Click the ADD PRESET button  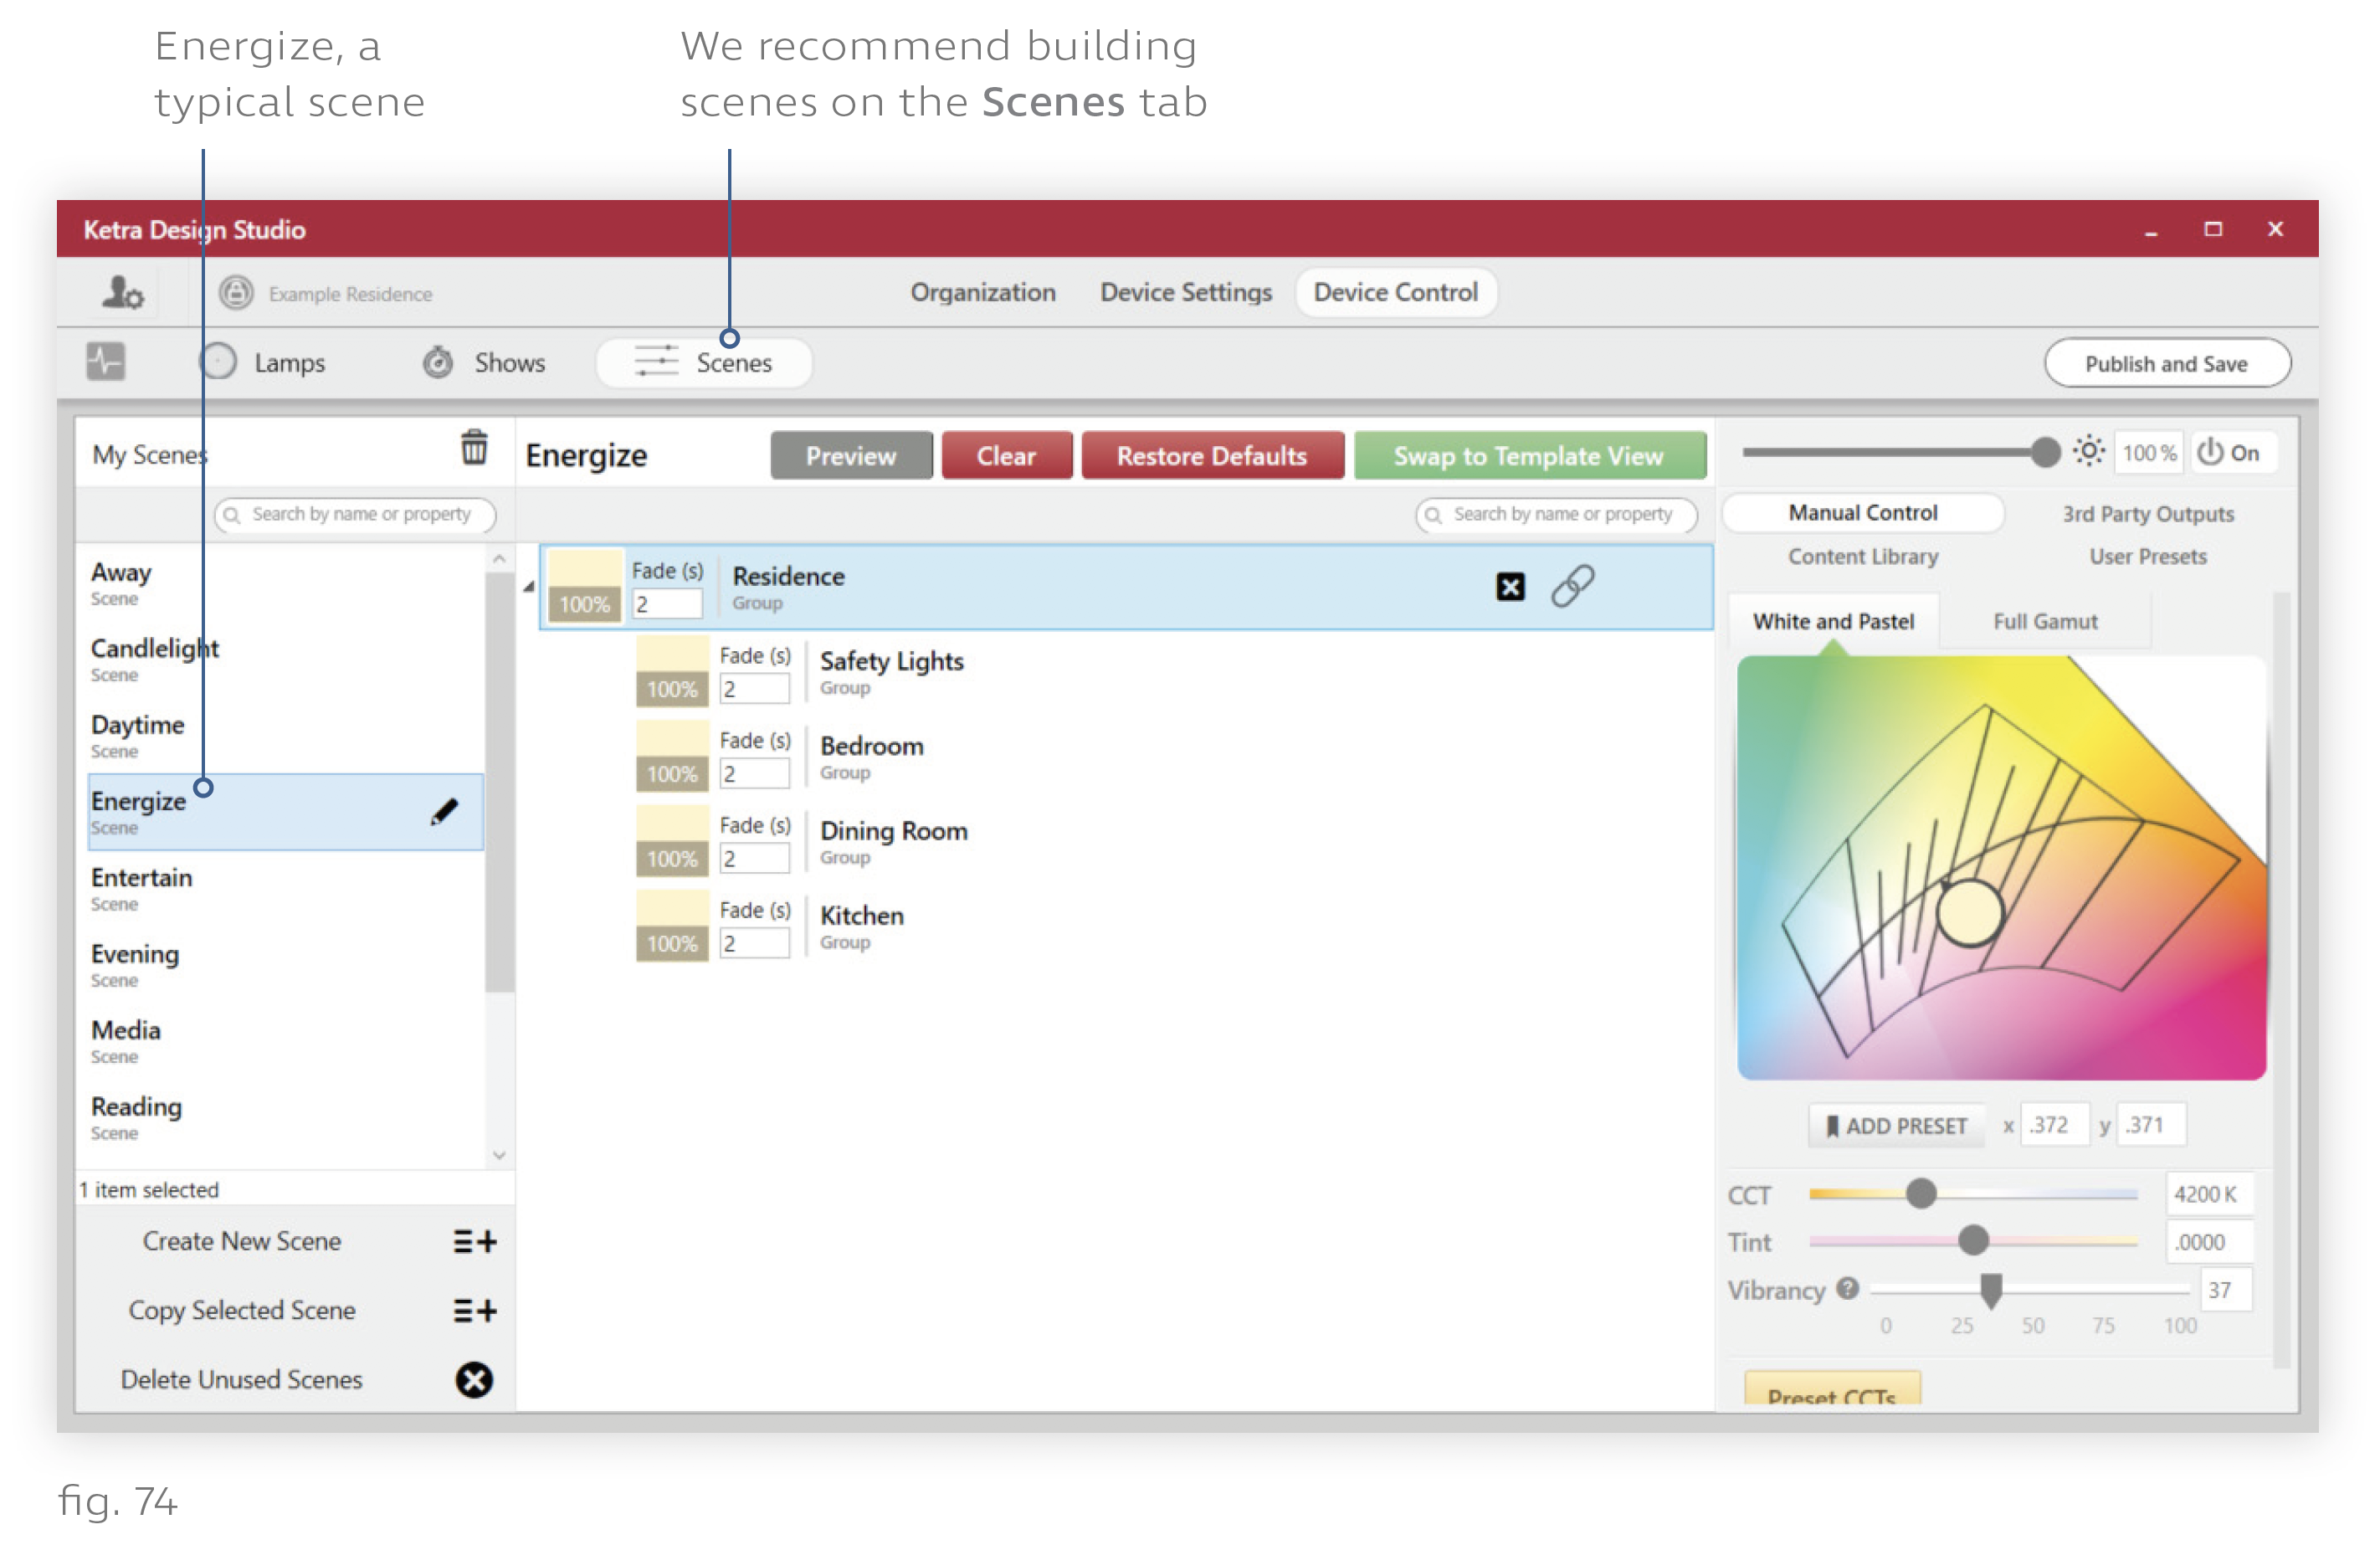click(x=1896, y=1126)
